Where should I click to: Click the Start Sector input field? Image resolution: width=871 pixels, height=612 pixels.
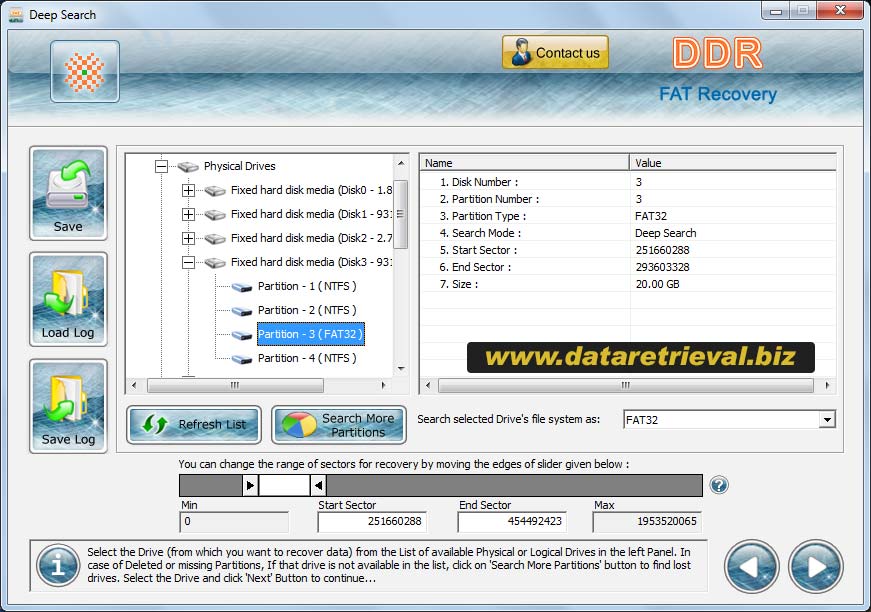pyautogui.click(x=372, y=521)
